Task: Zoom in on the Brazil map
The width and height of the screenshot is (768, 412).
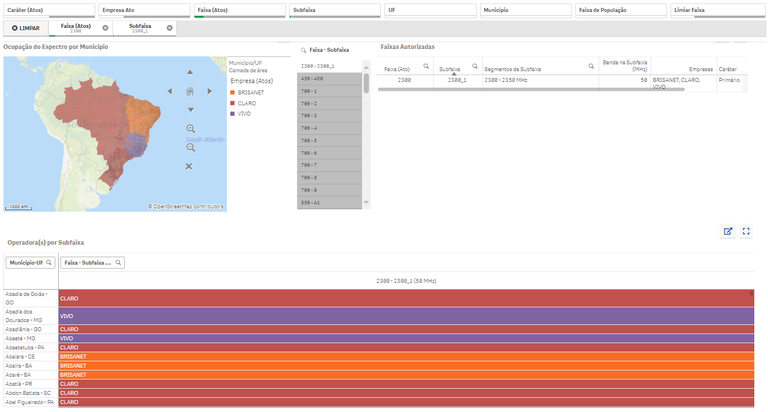Action: 190,128
